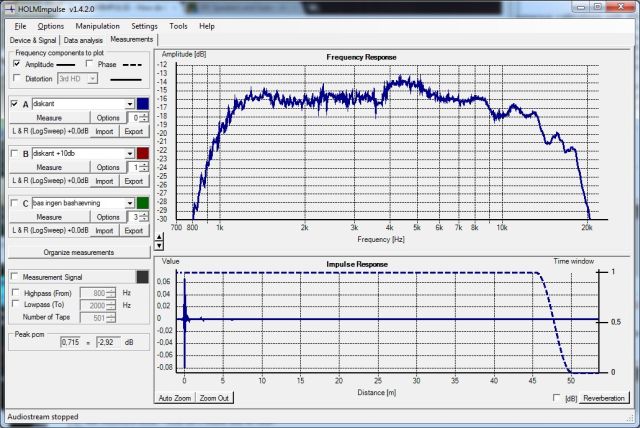640x428 pixels.
Task: Switch to Data analysis tab
Action: (x=83, y=40)
